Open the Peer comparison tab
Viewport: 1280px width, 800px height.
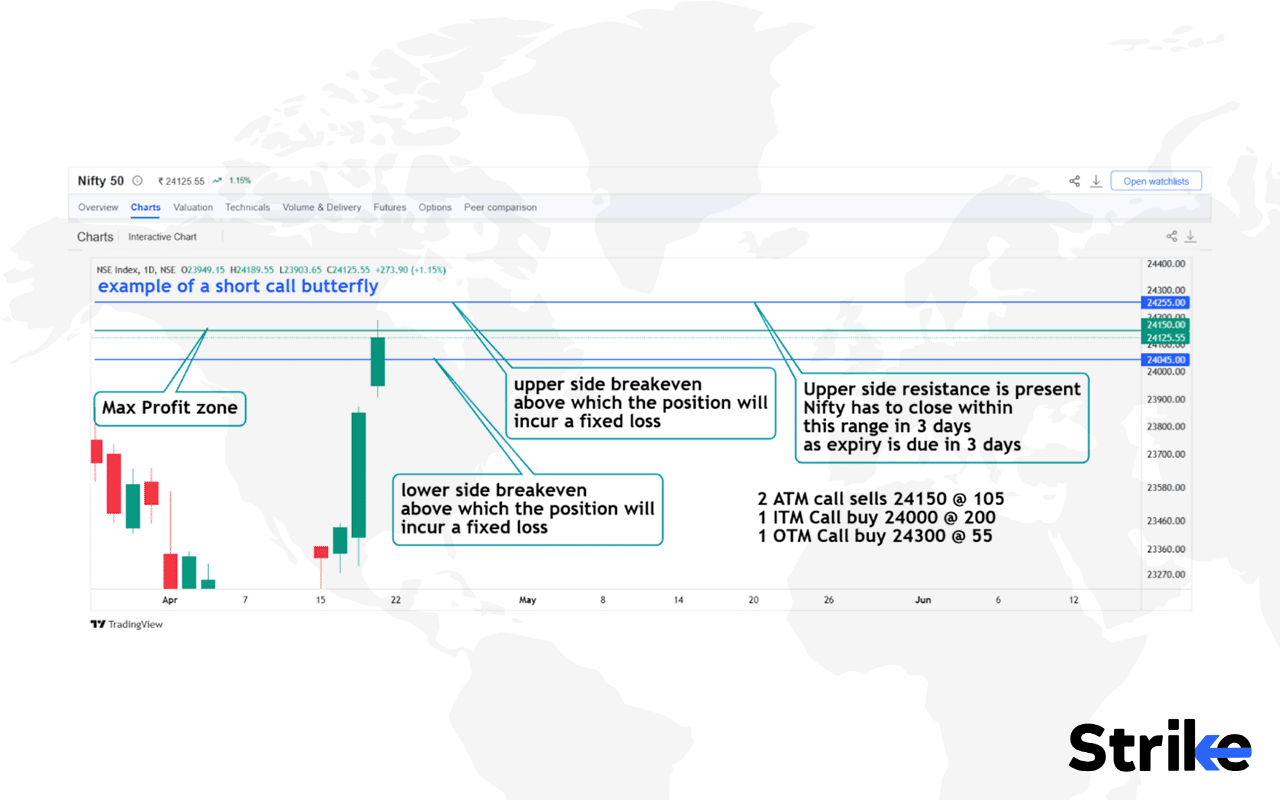[x=500, y=208]
